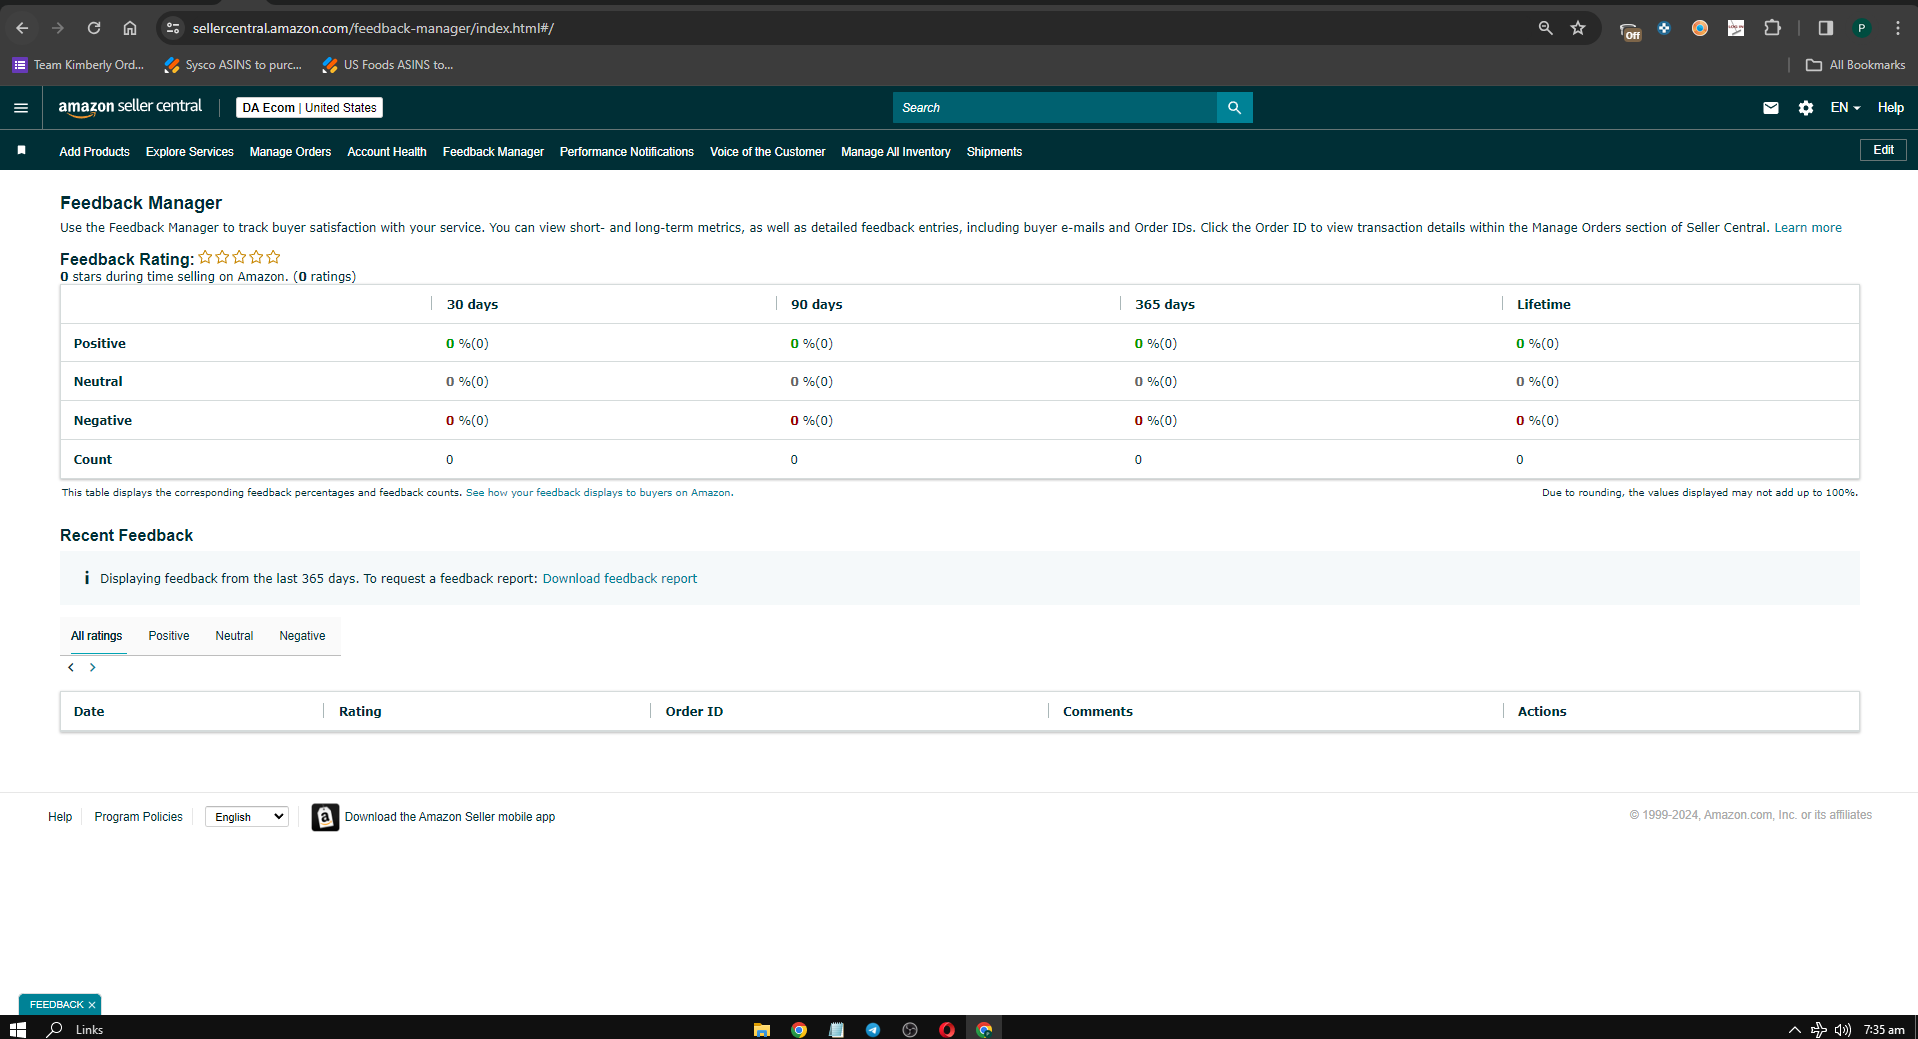Open the Help link in the header
Screen dimensions: 1918x1039
(x=1890, y=108)
